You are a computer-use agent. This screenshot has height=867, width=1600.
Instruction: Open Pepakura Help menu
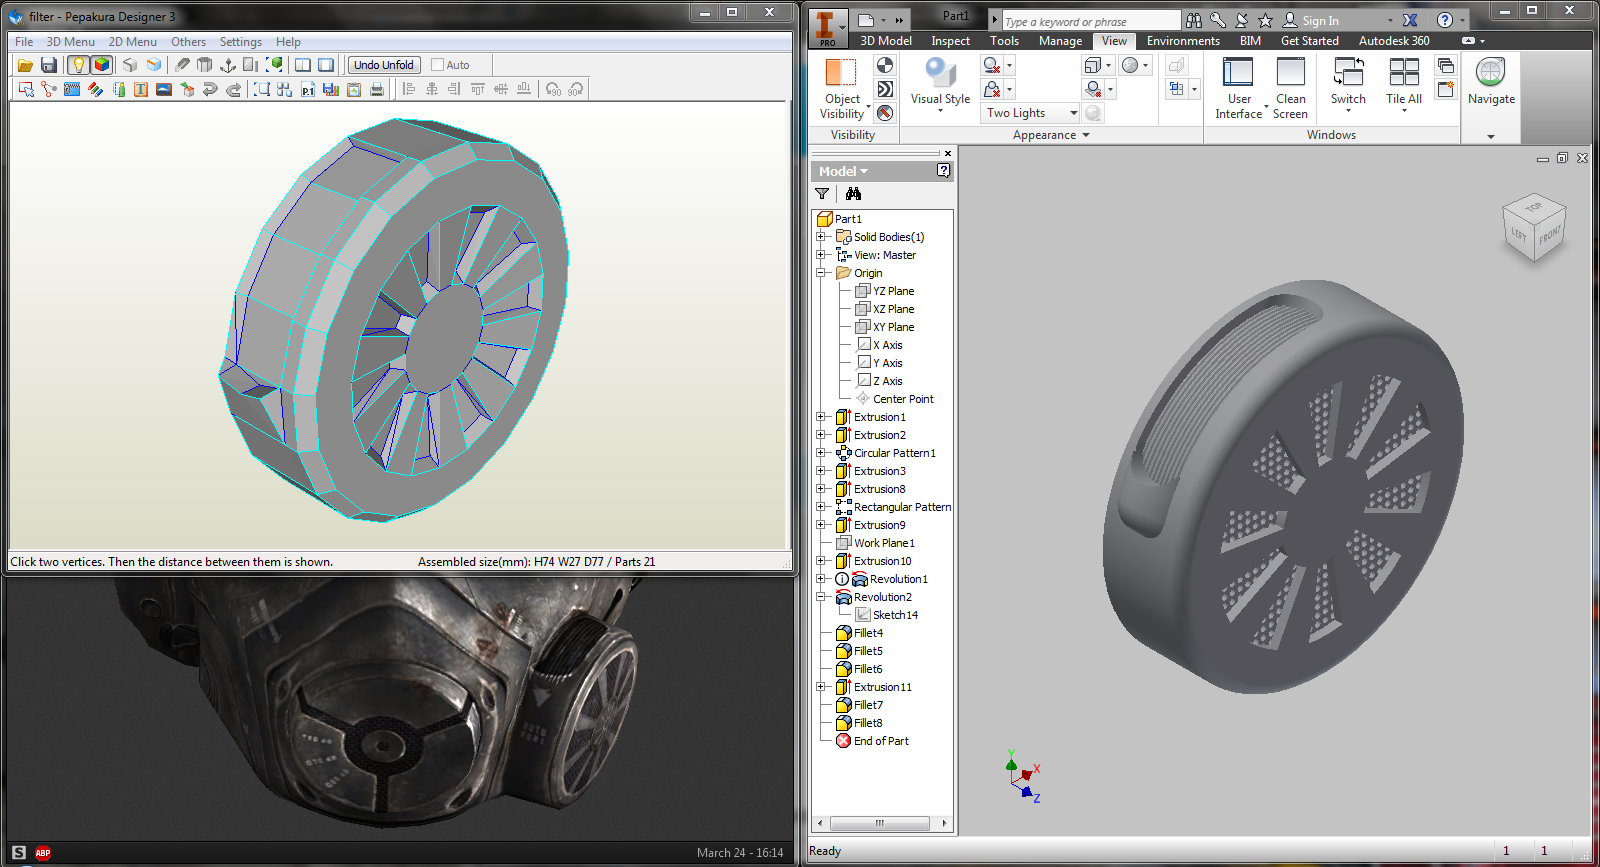pyautogui.click(x=288, y=42)
